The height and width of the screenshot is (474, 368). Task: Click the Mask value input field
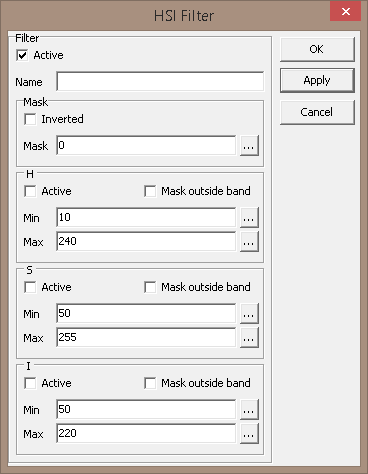(x=146, y=145)
